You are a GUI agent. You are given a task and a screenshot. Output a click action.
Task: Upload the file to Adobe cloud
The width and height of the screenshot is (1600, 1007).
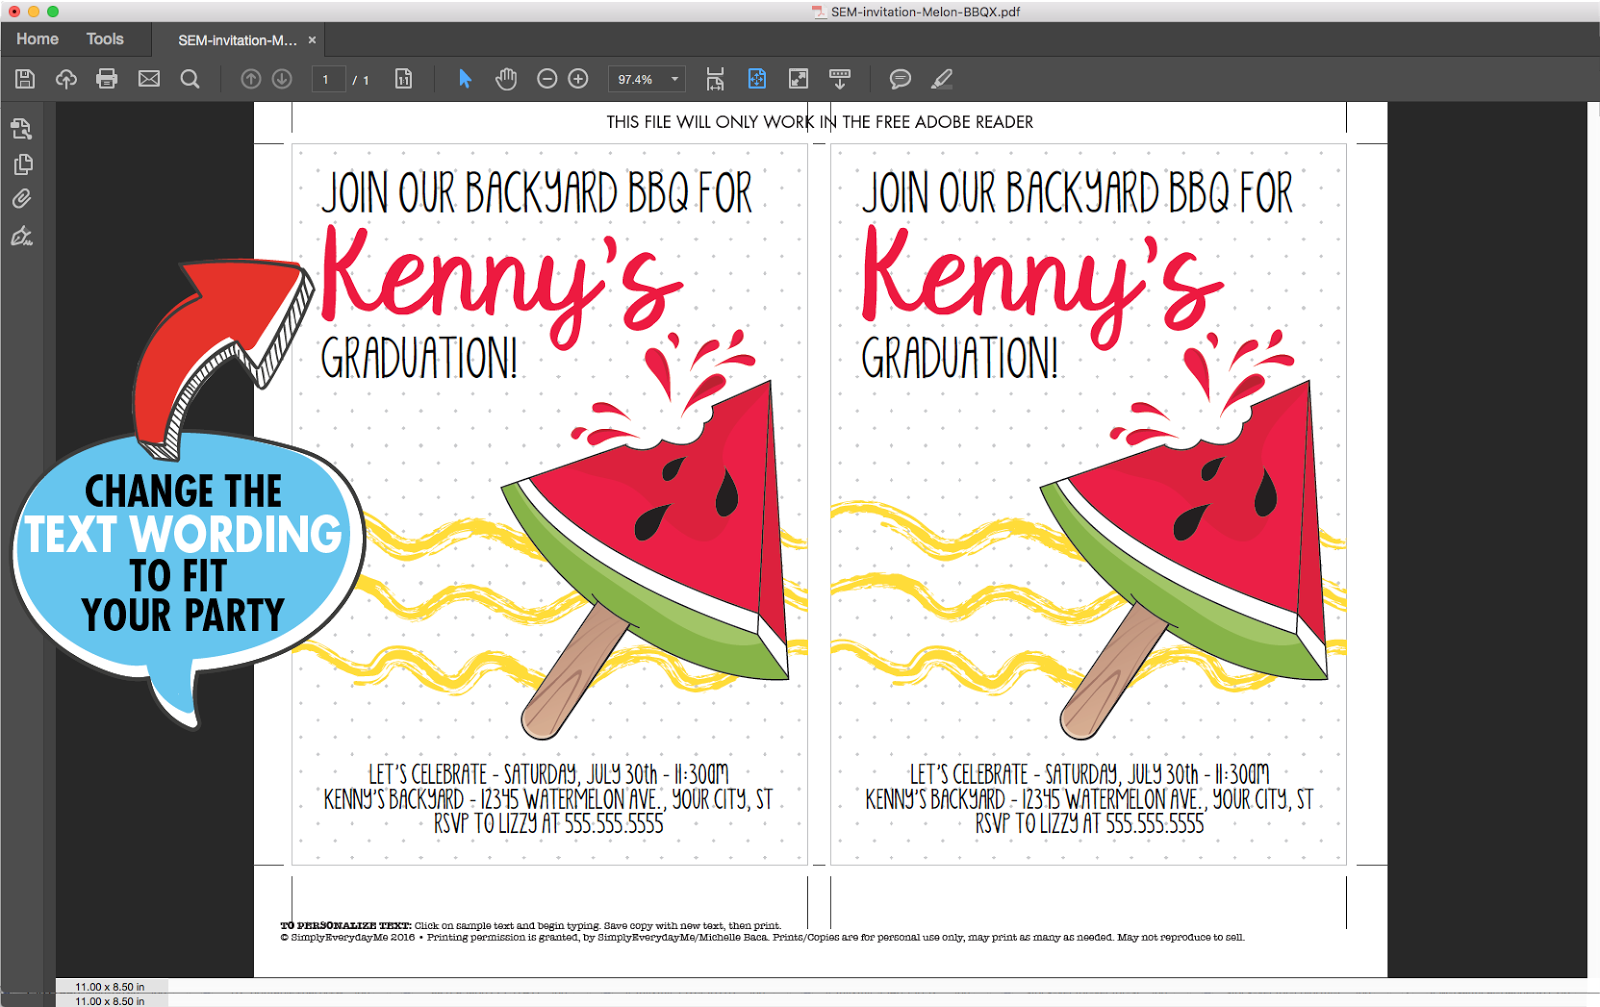click(x=66, y=78)
